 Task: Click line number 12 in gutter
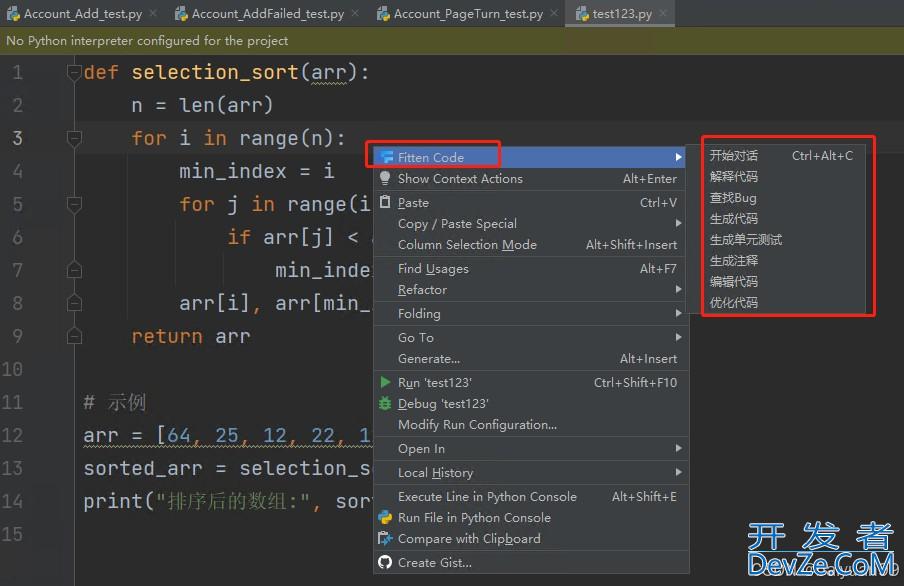coord(12,435)
